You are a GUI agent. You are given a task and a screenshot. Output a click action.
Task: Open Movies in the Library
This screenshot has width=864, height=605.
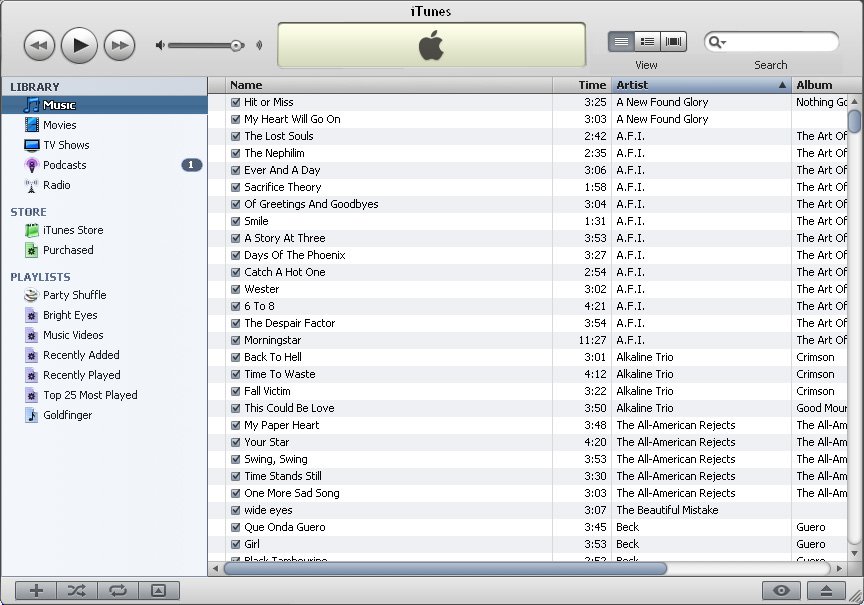click(60, 125)
